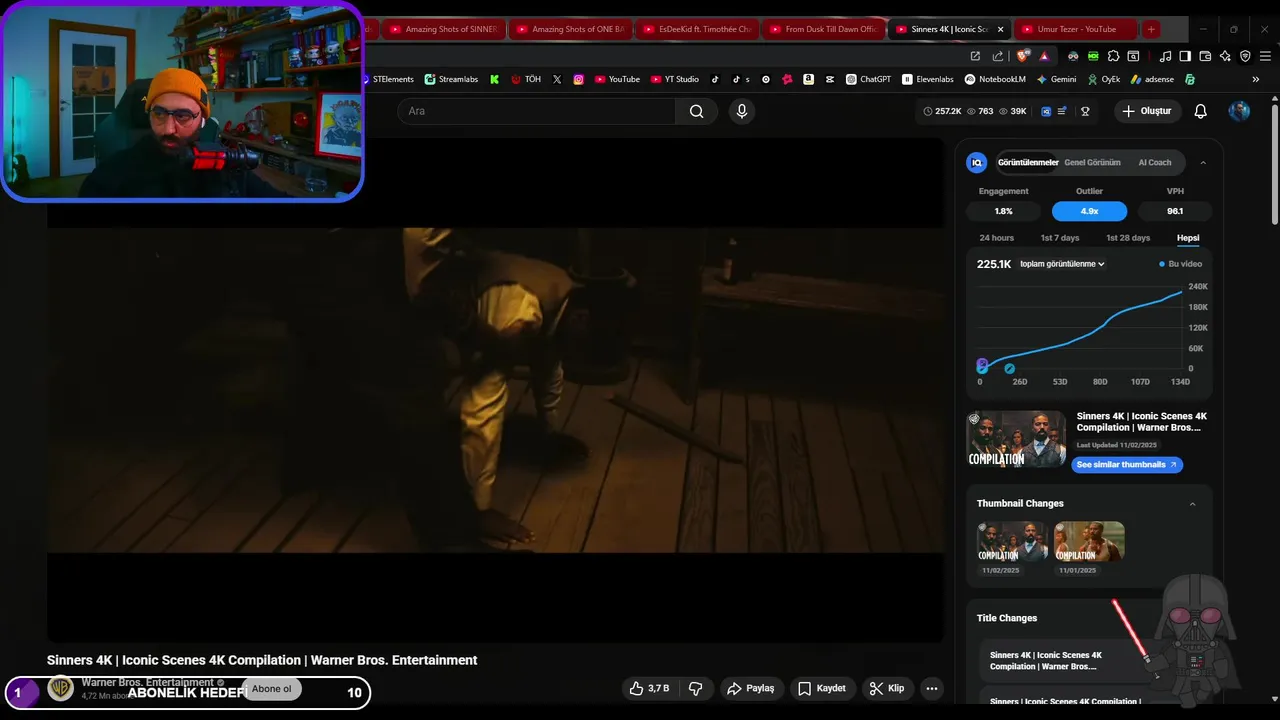Click Warner Bros. channel avatar
The image size is (1280, 720).
(x=61, y=688)
